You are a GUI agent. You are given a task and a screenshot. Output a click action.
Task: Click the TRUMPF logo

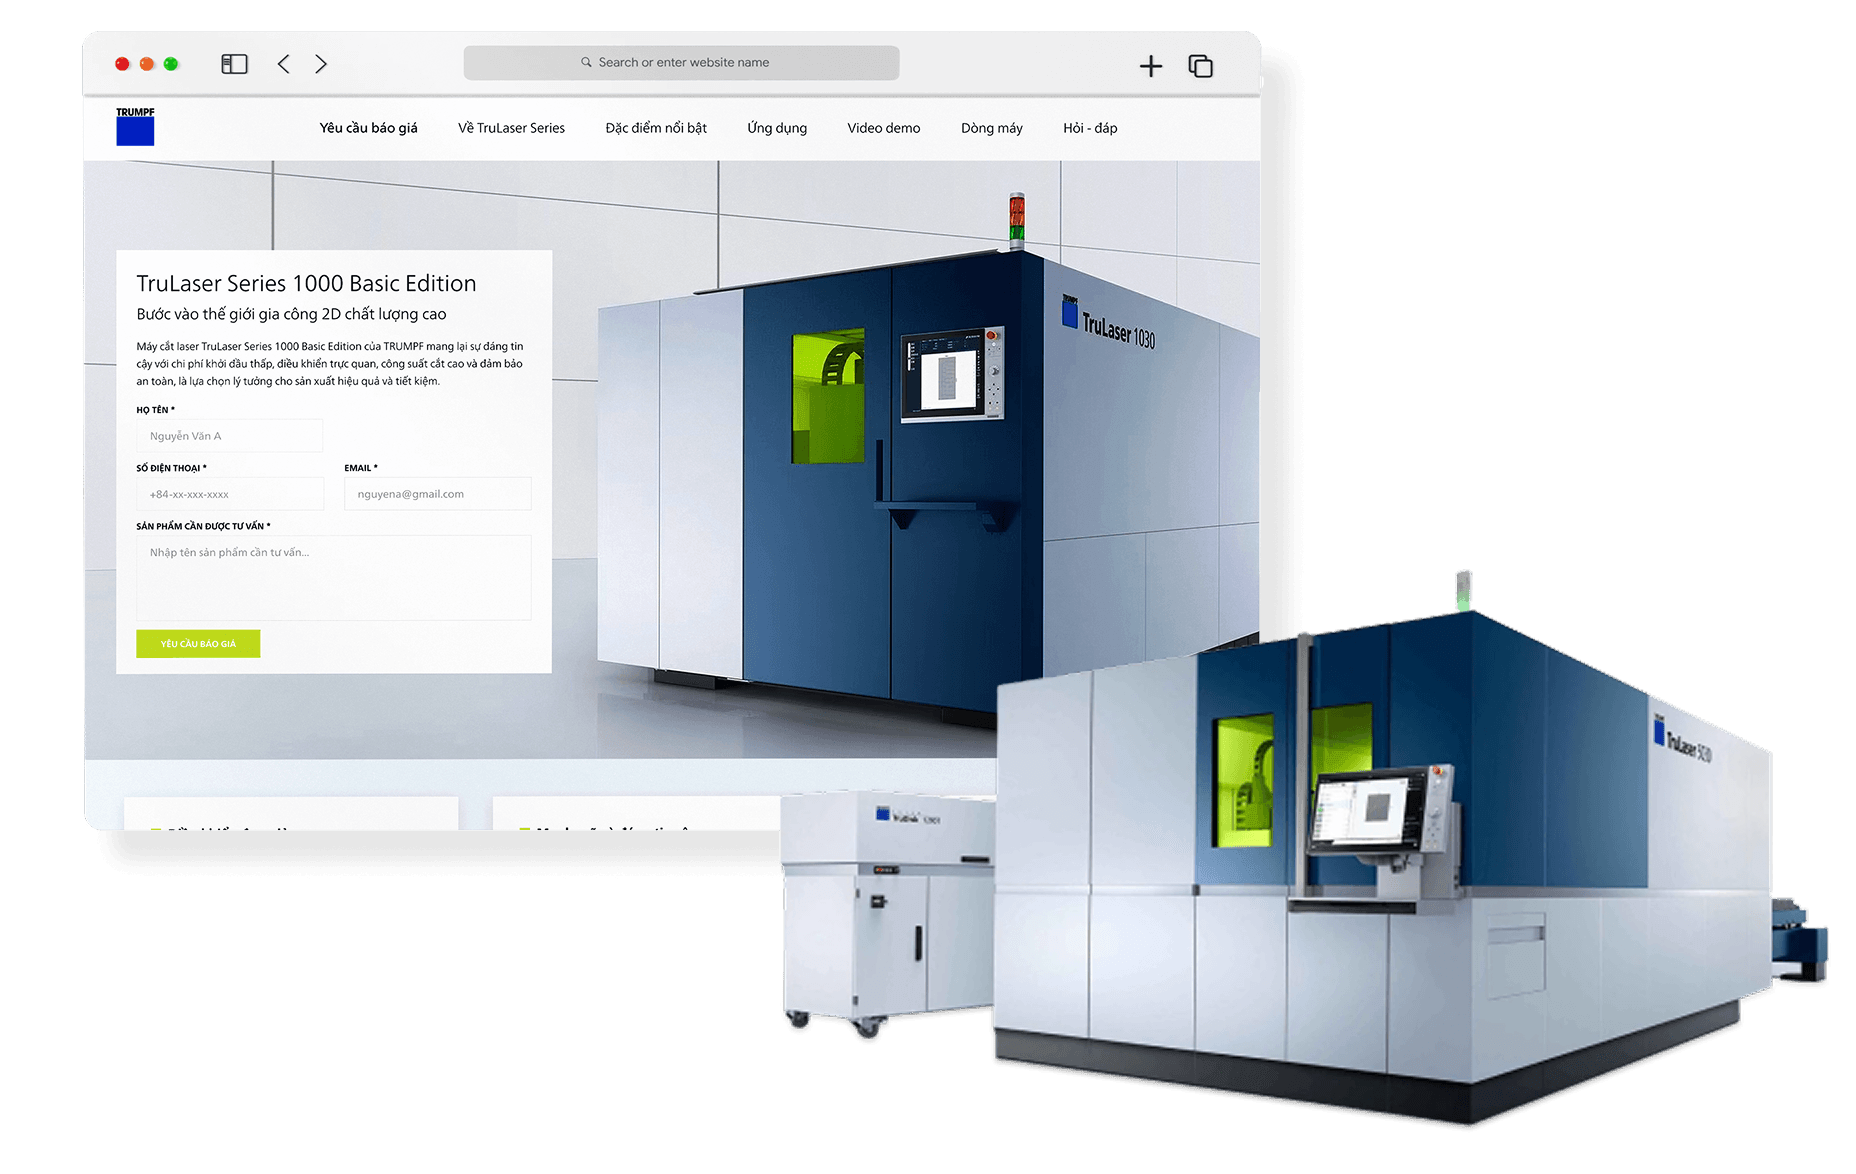tap(135, 127)
